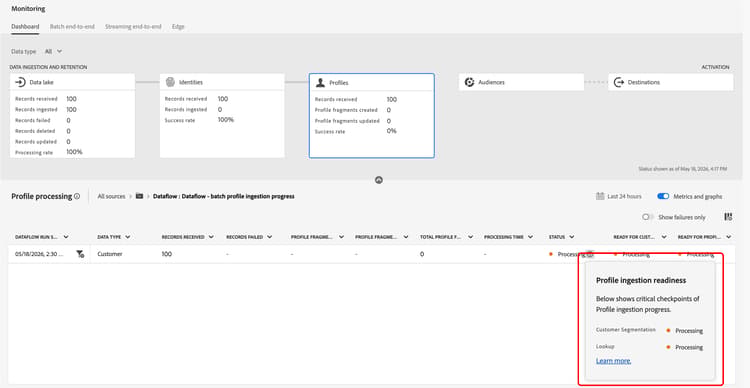Select the Identities card
The image size is (750, 388).
222,116
